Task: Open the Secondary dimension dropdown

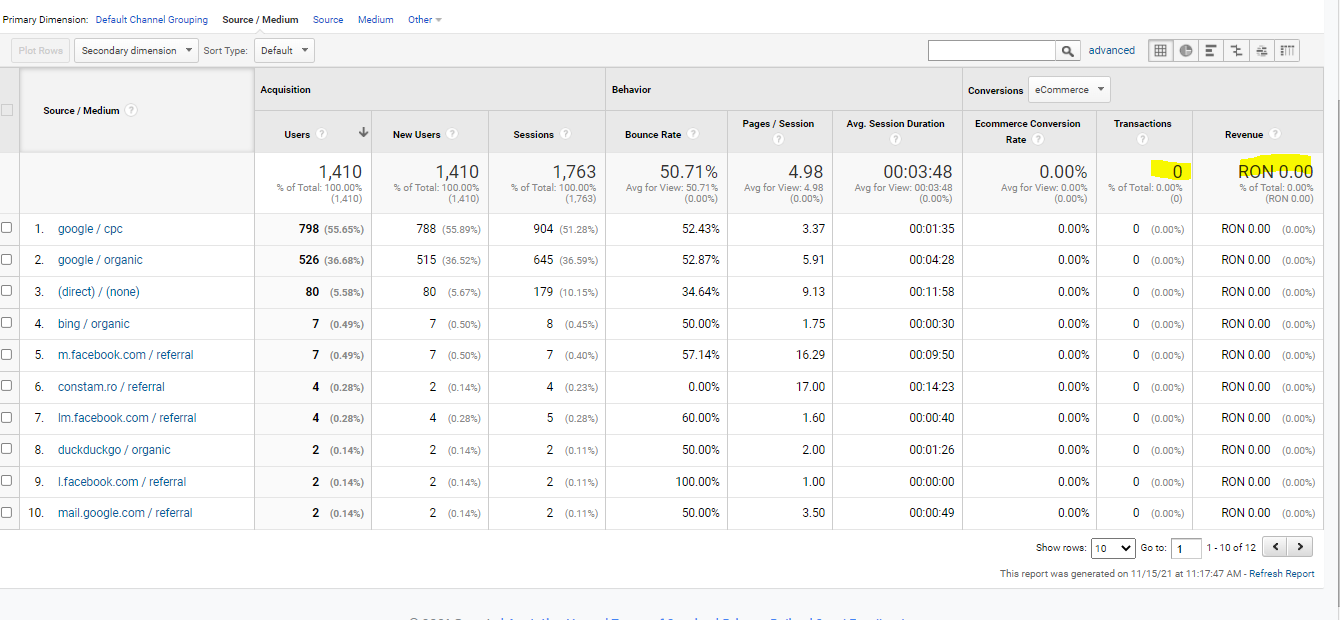Action: (x=136, y=50)
